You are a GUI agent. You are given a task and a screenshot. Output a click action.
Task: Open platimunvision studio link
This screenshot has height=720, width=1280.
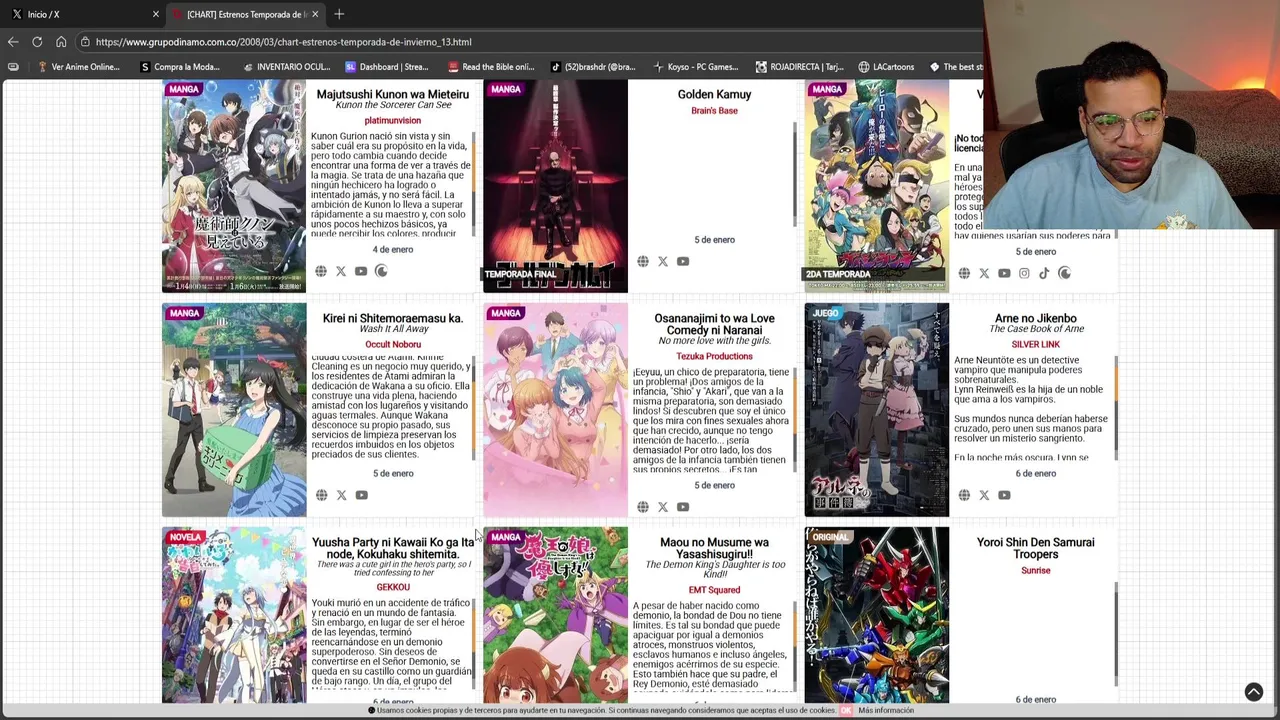click(393, 120)
